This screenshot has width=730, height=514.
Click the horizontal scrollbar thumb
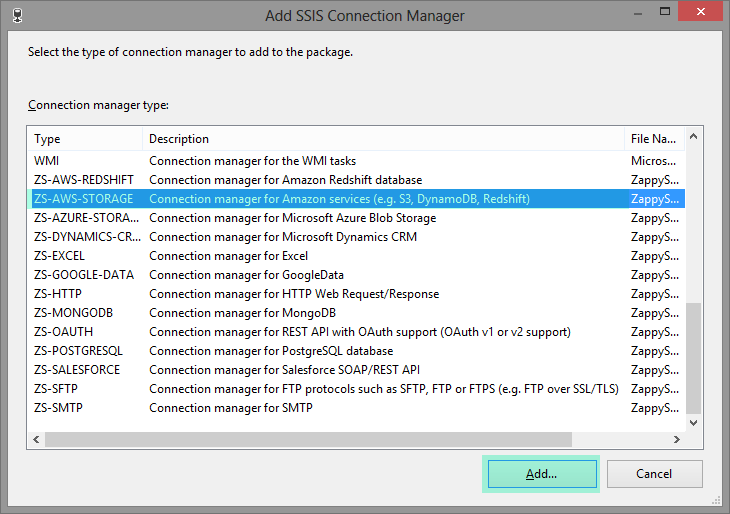(x=308, y=439)
